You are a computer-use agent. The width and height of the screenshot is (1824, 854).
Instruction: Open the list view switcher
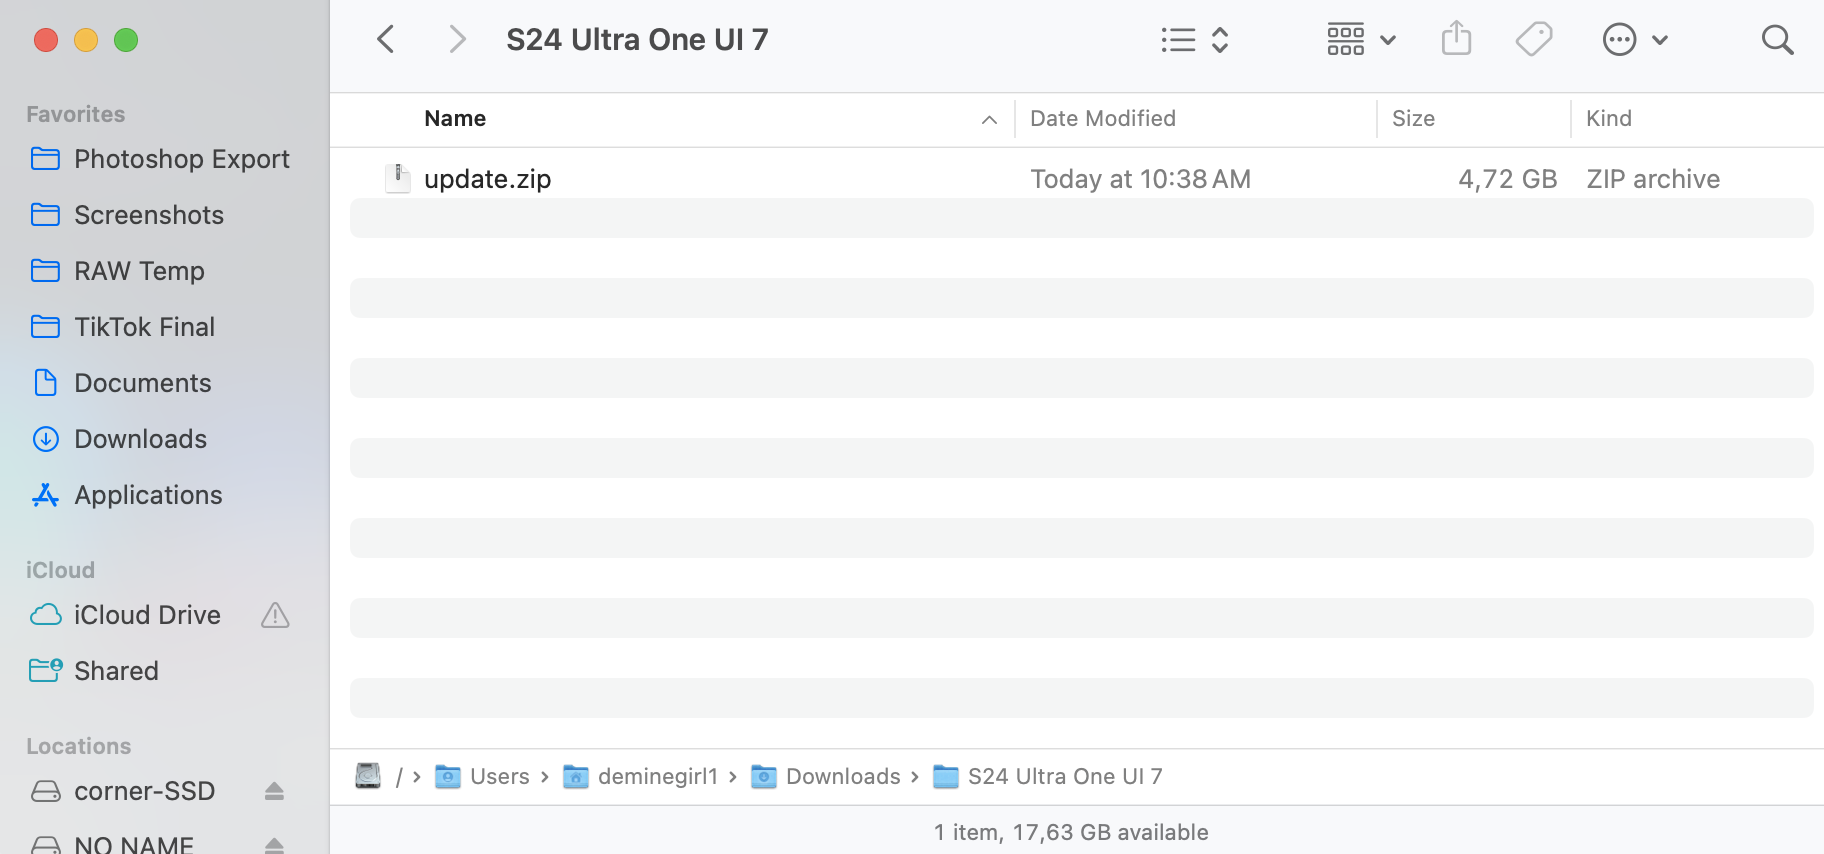point(1195,40)
